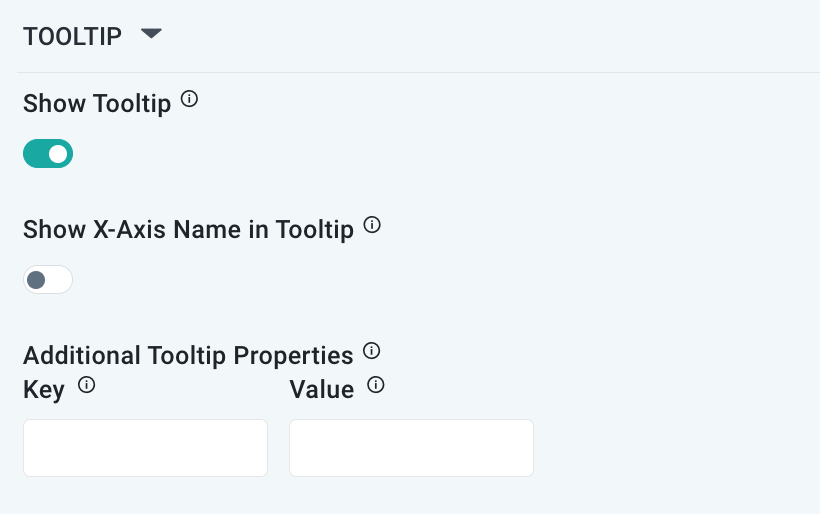
Task: Open info icon beside Show Tooltip
Action: point(189,99)
